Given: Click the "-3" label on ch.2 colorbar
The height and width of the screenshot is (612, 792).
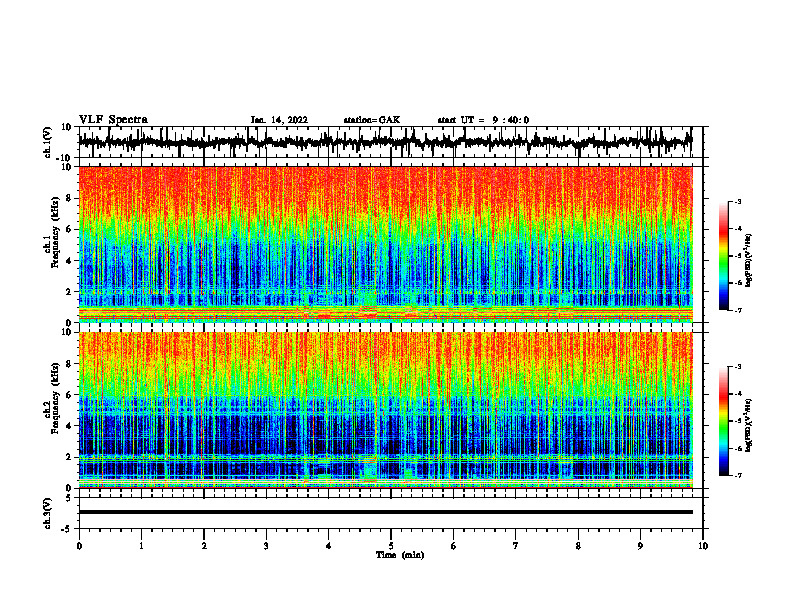Looking at the screenshot, I should point(737,367).
